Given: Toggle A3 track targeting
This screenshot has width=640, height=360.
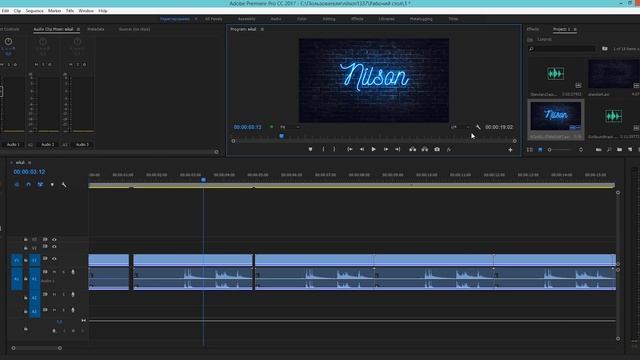Looking at the screenshot, I should click(x=35, y=311).
